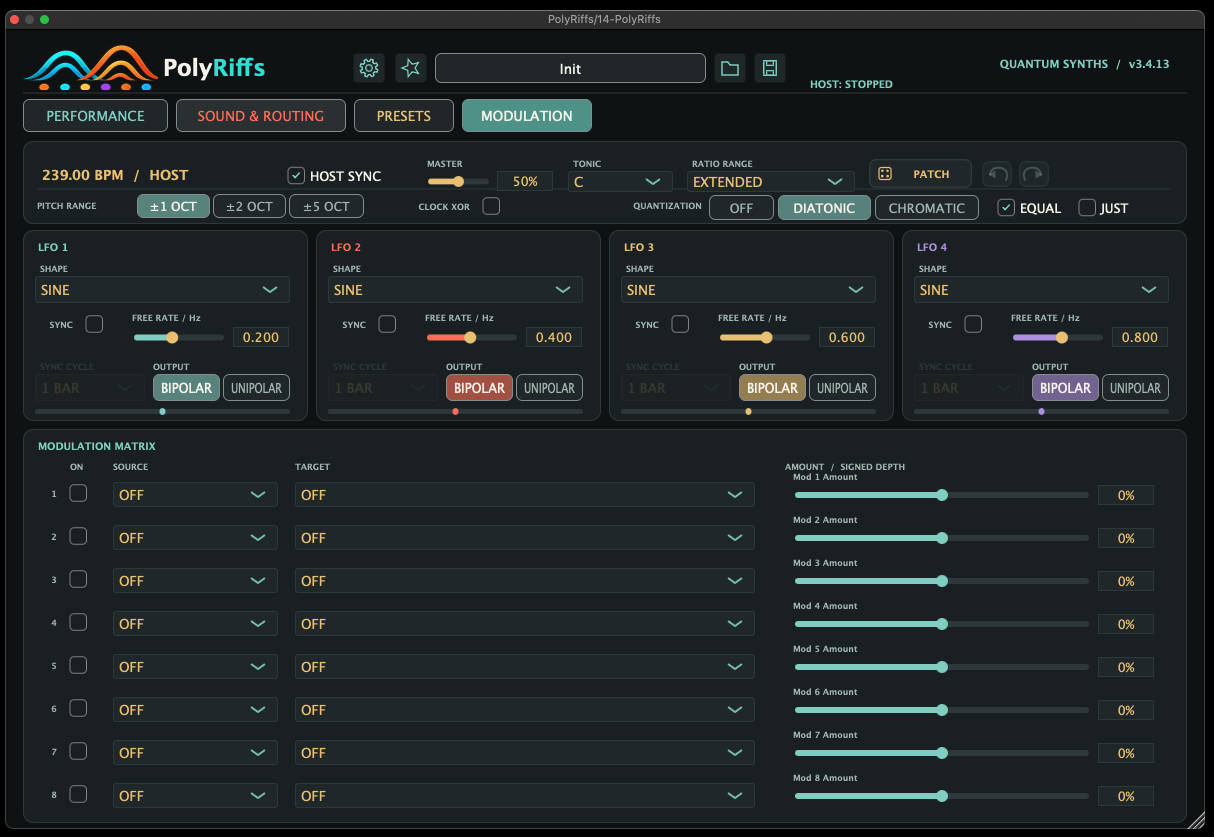Open LFO 3 SHAPE dropdown
This screenshot has width=1214, height=837.
pos(748,290)
